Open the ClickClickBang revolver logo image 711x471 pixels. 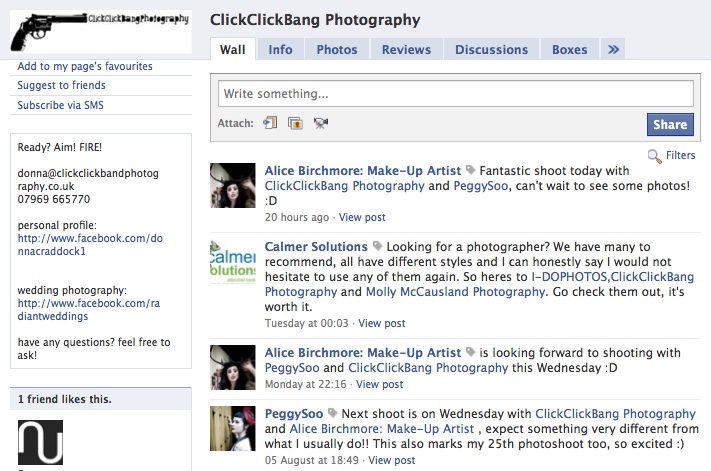pos(101,32)
